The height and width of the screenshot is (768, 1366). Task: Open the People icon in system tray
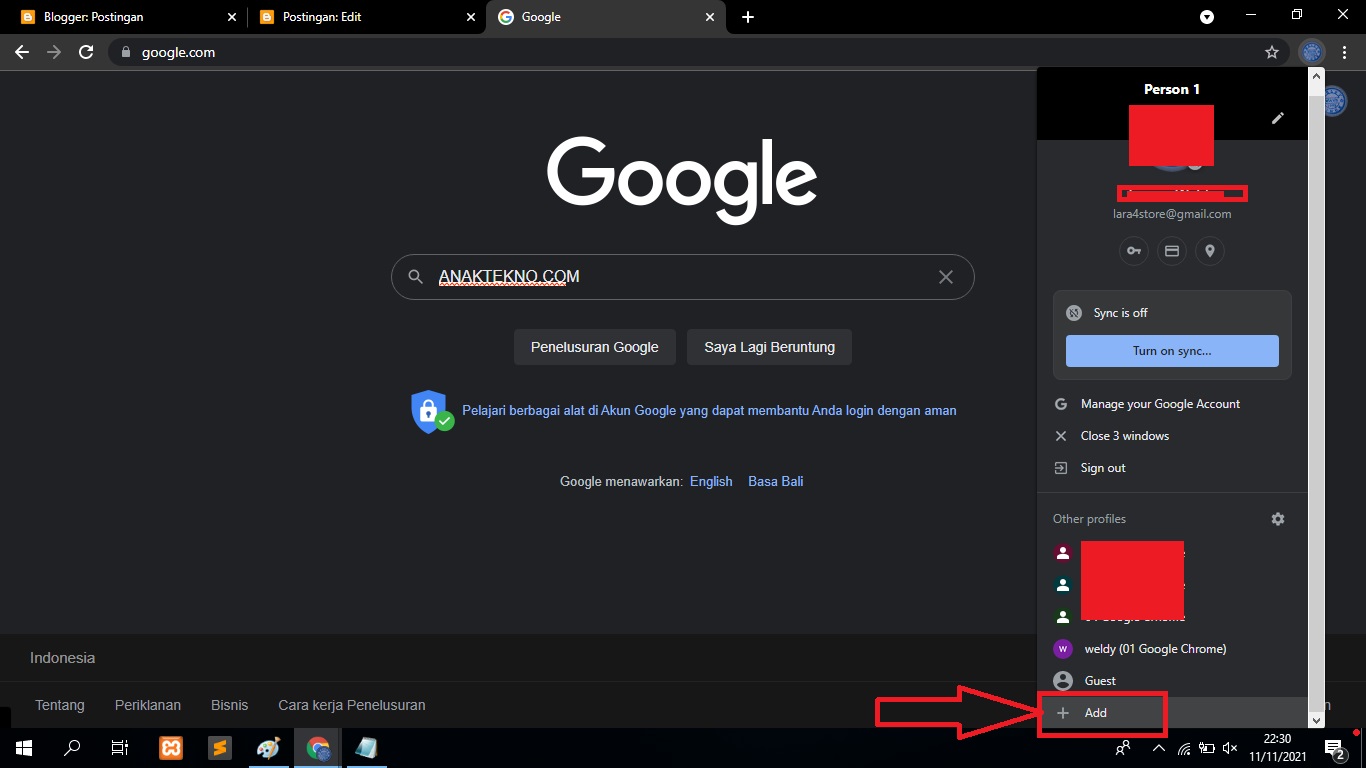(x=1123, y=748)
